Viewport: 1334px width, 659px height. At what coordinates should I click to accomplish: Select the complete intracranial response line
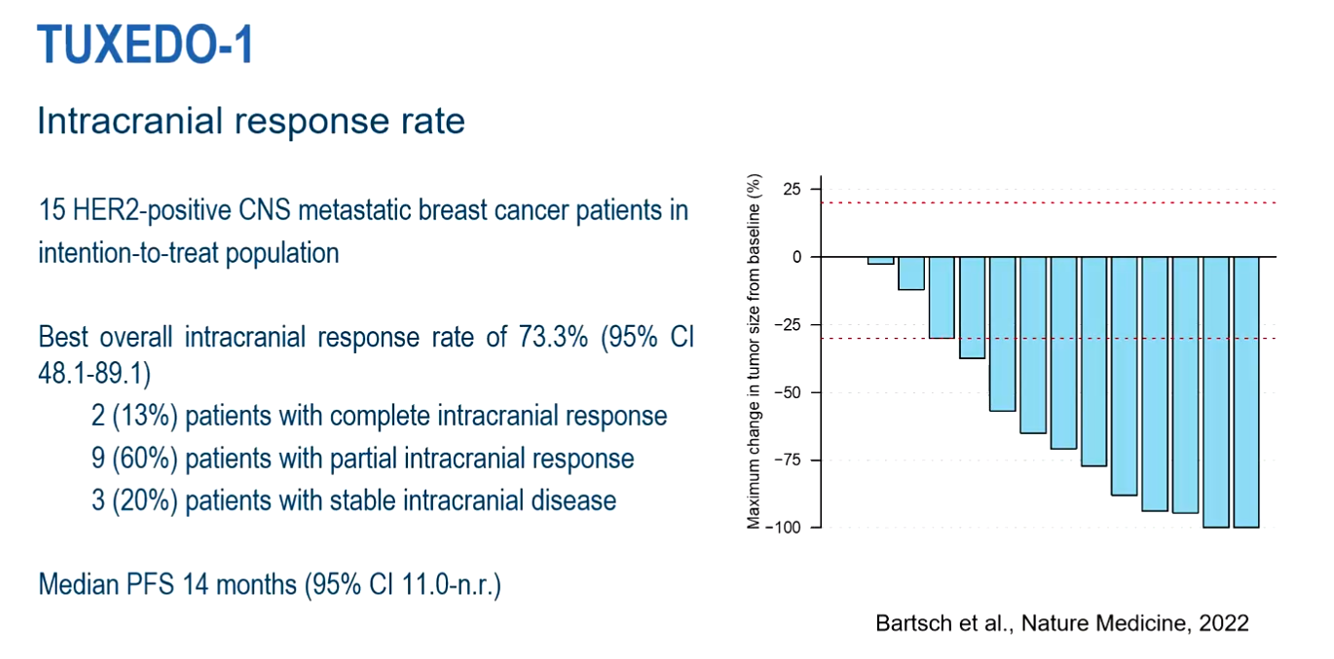378,415
